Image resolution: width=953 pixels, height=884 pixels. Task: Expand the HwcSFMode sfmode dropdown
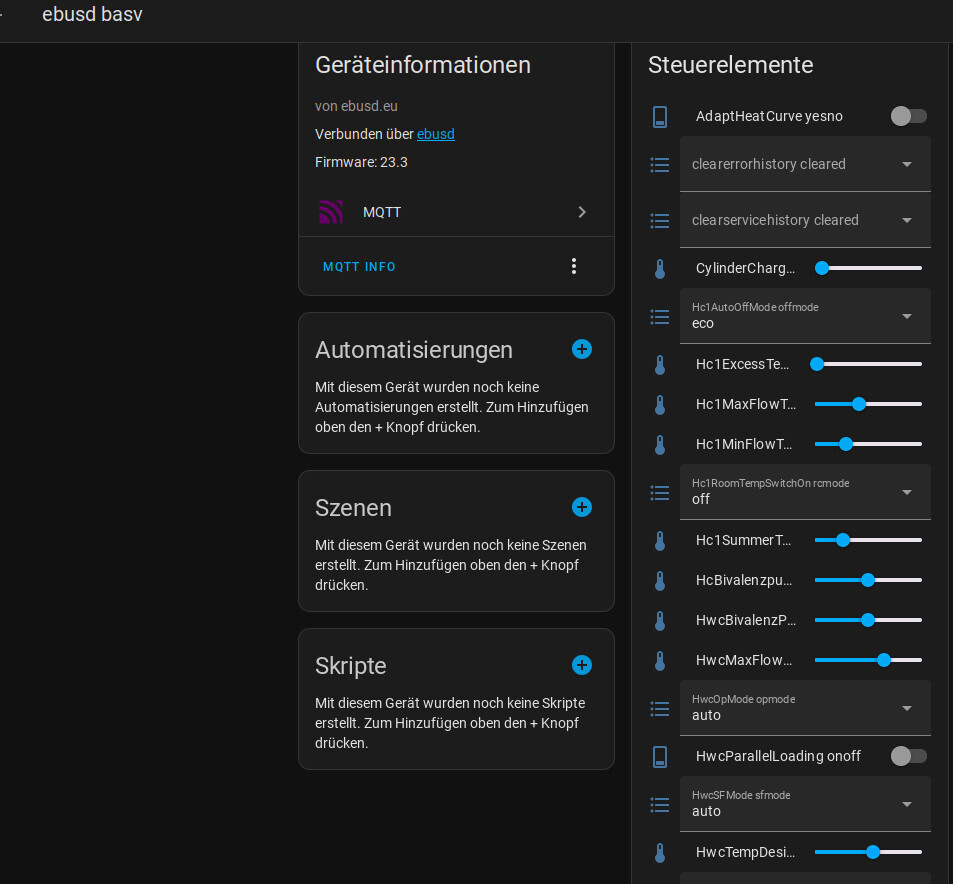[805, 804]
